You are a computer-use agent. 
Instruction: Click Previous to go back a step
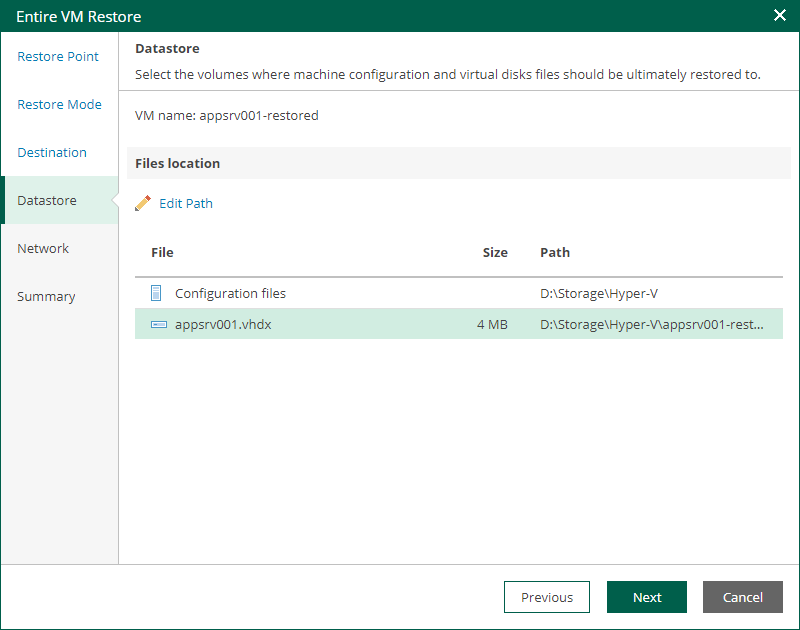click(546, 597)
